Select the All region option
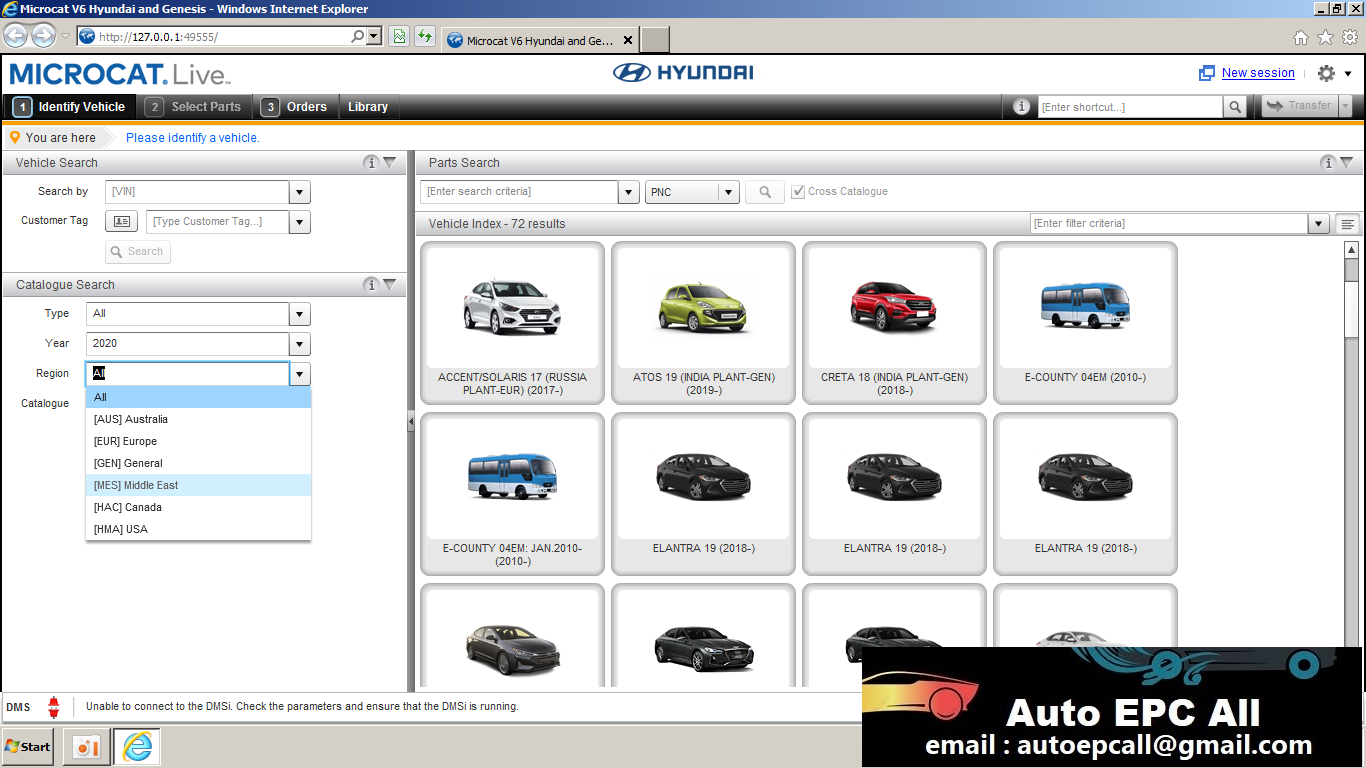Image resolution: width=1366 pixels, height=768 pixels. coord(199,398)
